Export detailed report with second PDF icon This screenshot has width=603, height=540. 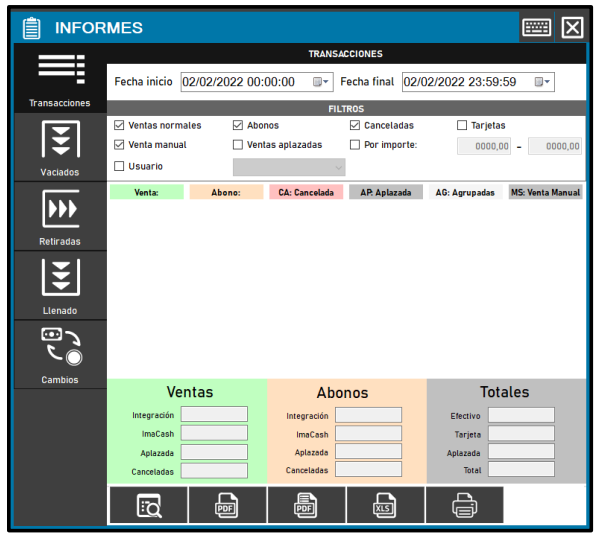(x=306, y=506)
